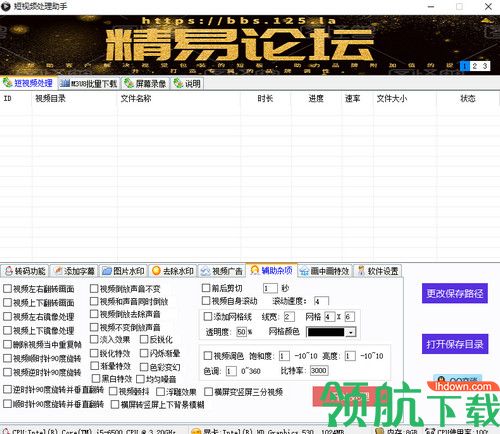Switch to the 视频广告 tab
Screen dimensions: 500x434
(x=222, y=271)
